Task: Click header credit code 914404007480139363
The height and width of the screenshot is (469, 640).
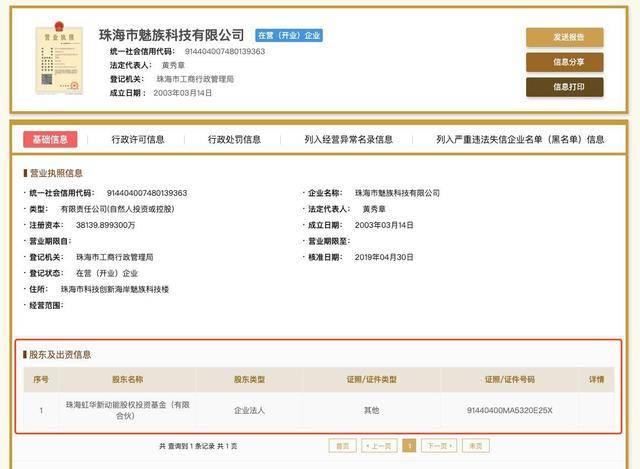Action: click(225, 51)
